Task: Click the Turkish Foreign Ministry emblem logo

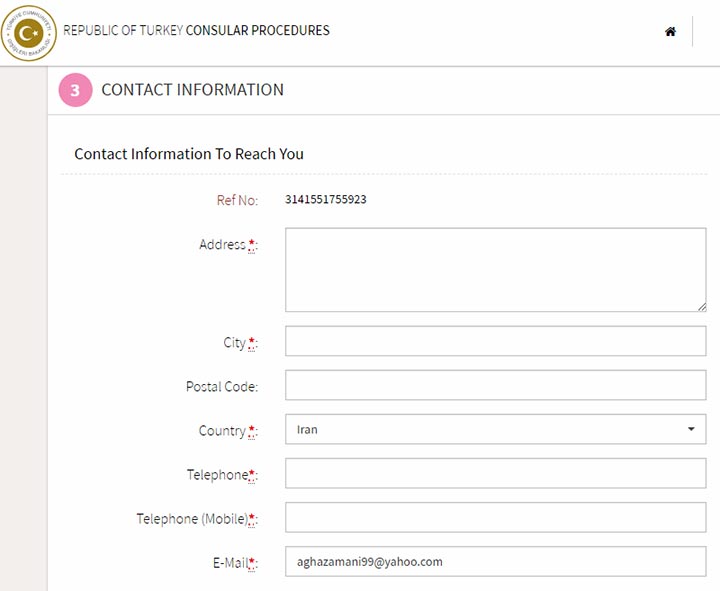Action: (x=28, y=33)
